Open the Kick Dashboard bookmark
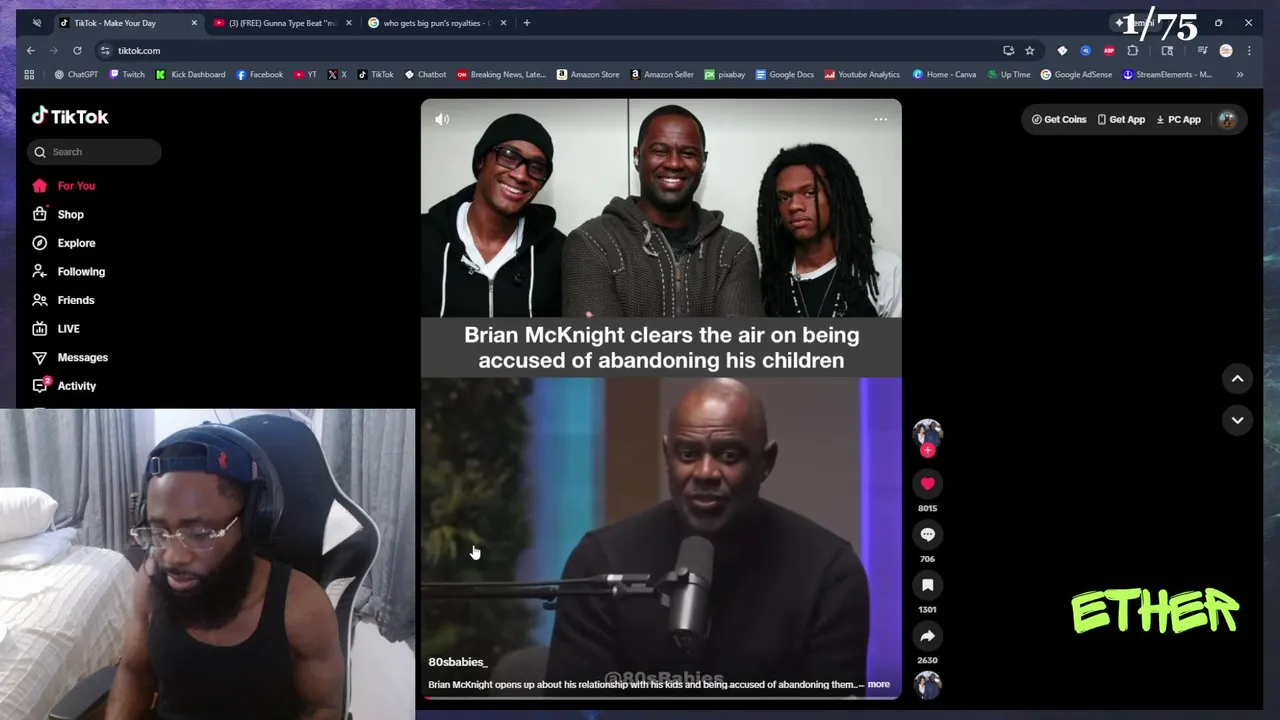1280x720 pixels. tap(190, 75)
